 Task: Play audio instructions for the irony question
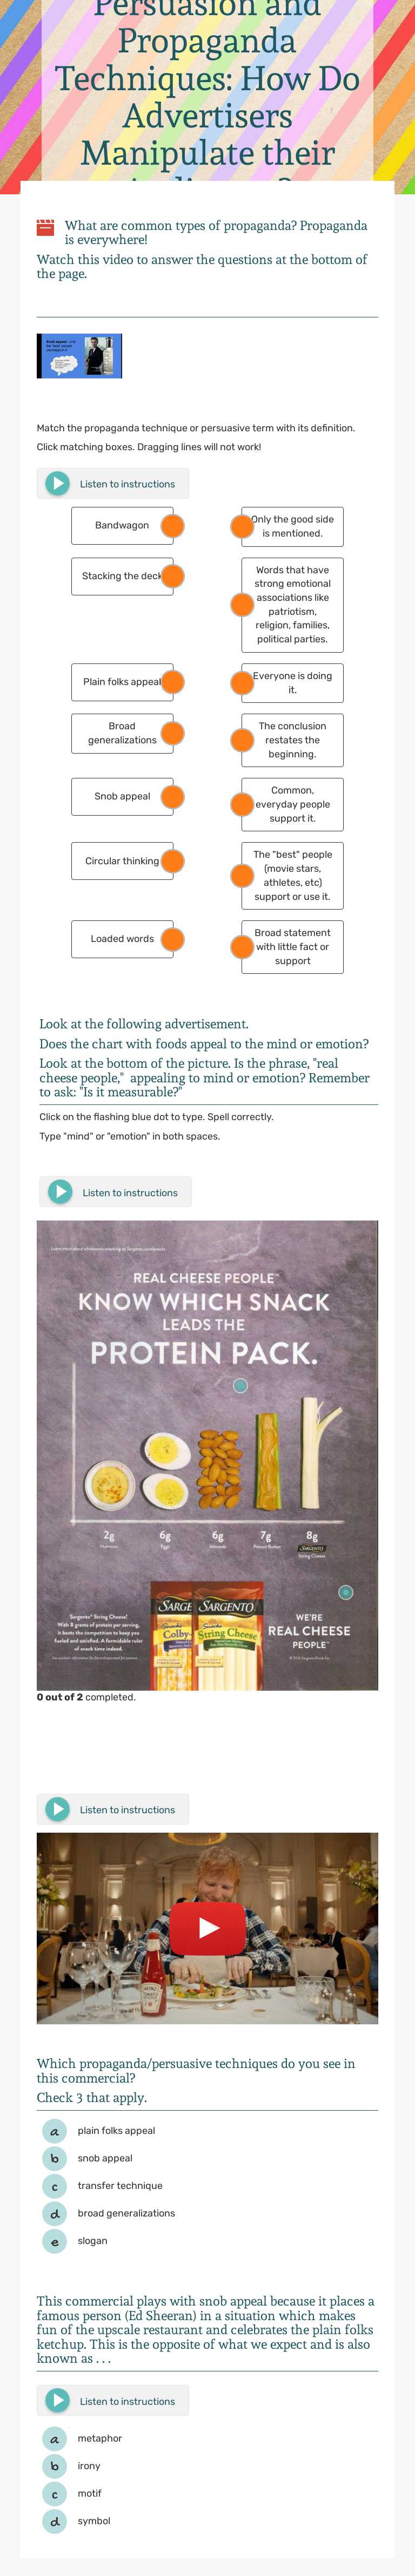pyautogui.click(x=58, y=2401)
